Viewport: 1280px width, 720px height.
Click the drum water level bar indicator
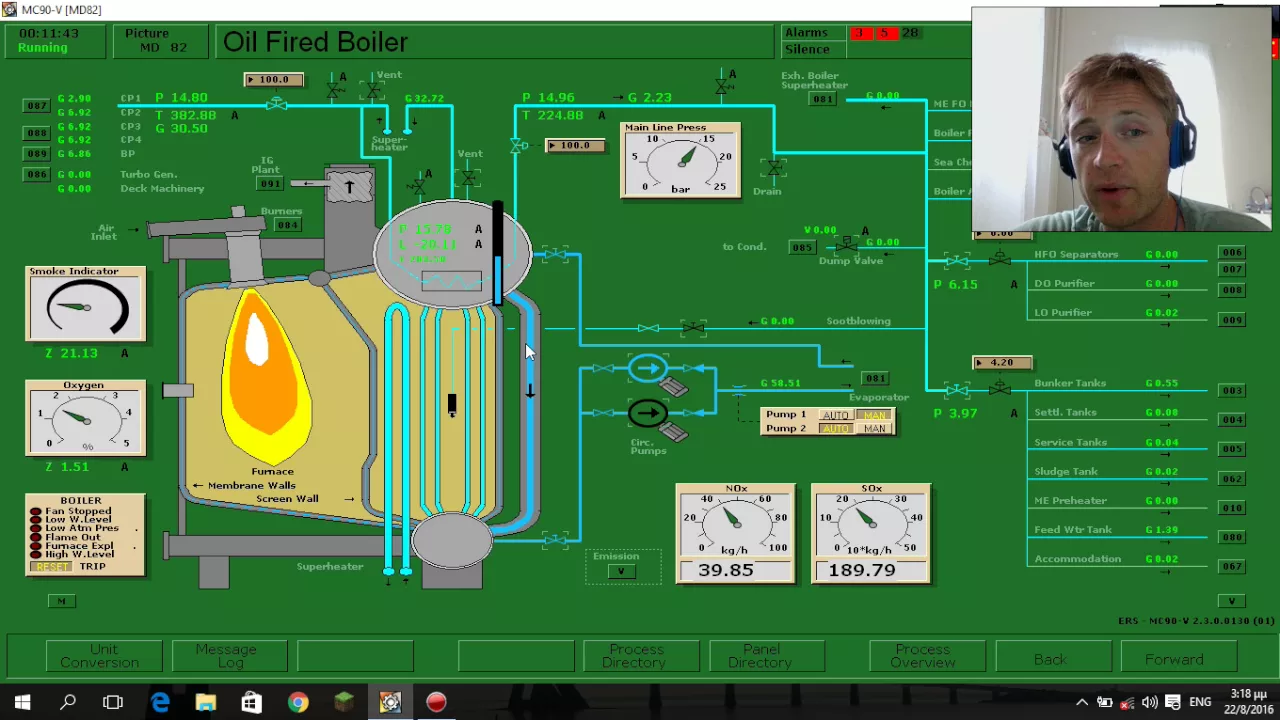coord(497,253)
